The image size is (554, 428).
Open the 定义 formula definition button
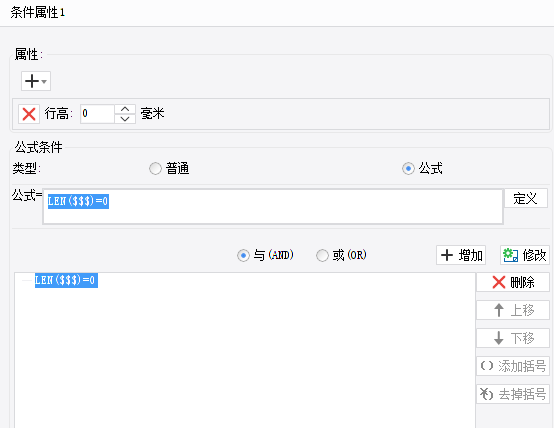click(526, 198)
